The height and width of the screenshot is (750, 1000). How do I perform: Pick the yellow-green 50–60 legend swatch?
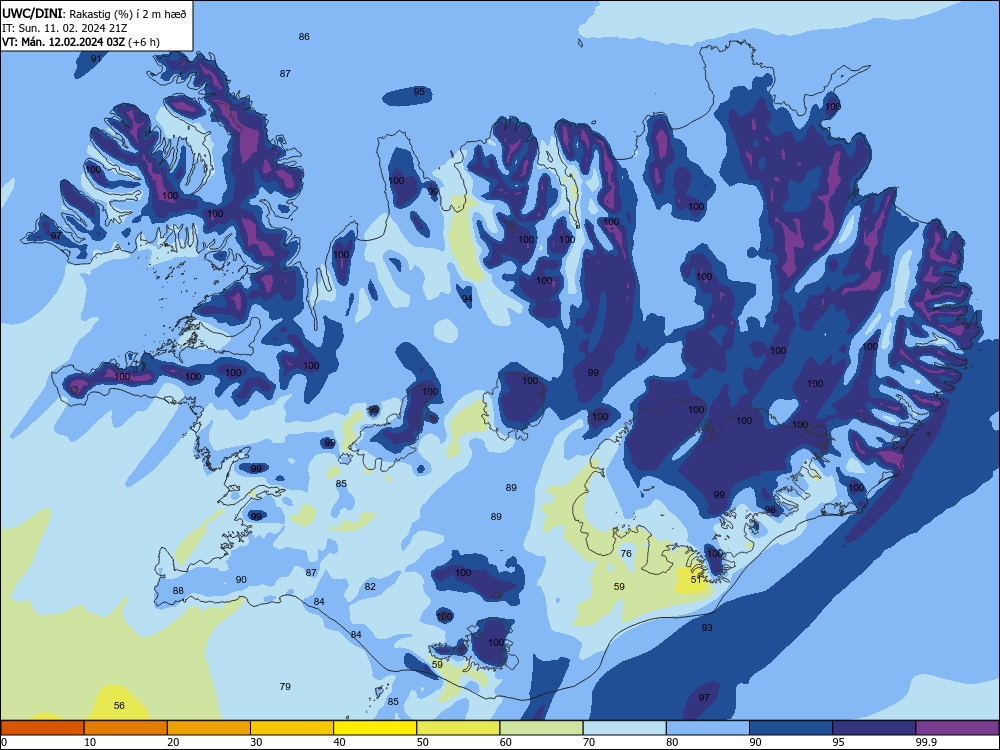pyautogui.click(x=458, y=728)
